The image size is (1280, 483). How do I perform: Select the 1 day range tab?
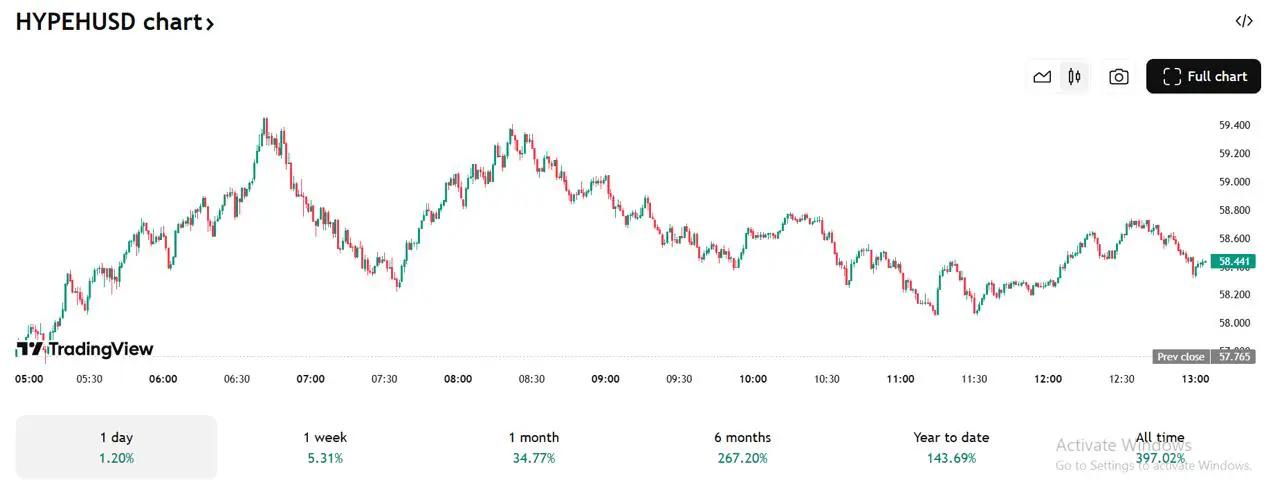pos(116,447)
